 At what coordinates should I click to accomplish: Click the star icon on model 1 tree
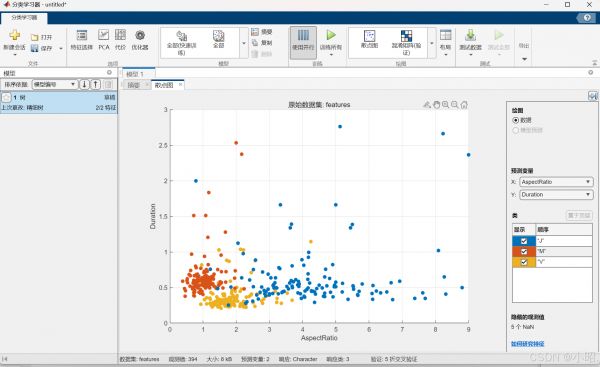[x=6, y=98]
